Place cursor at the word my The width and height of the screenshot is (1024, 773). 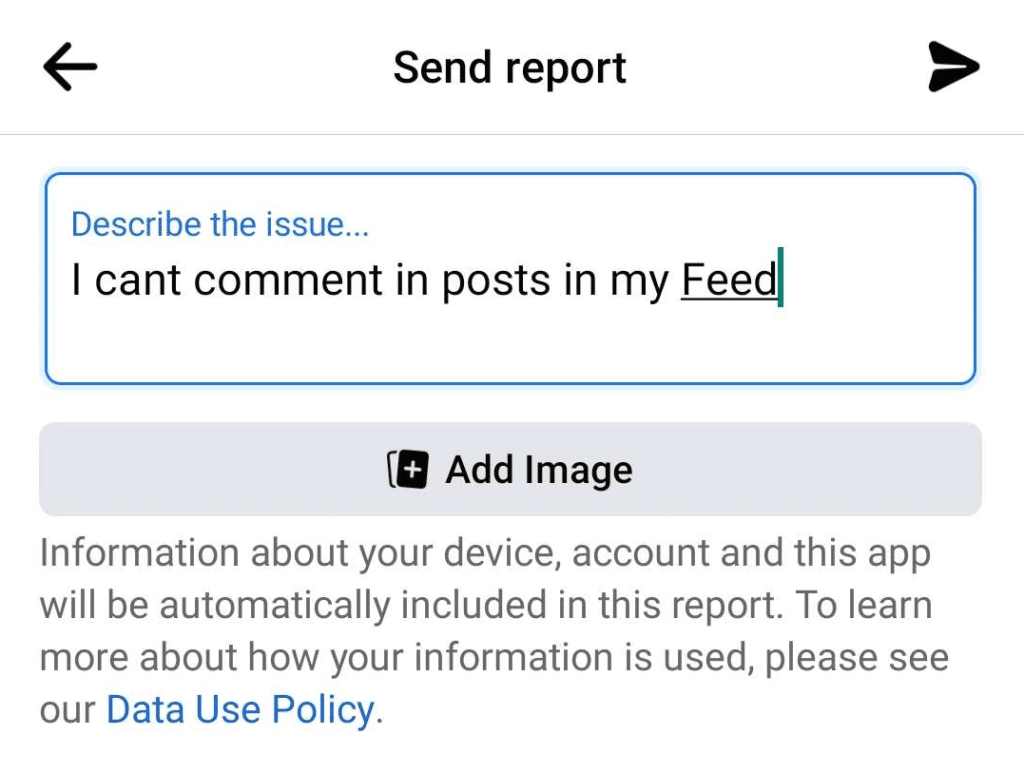tap(639, 282)
